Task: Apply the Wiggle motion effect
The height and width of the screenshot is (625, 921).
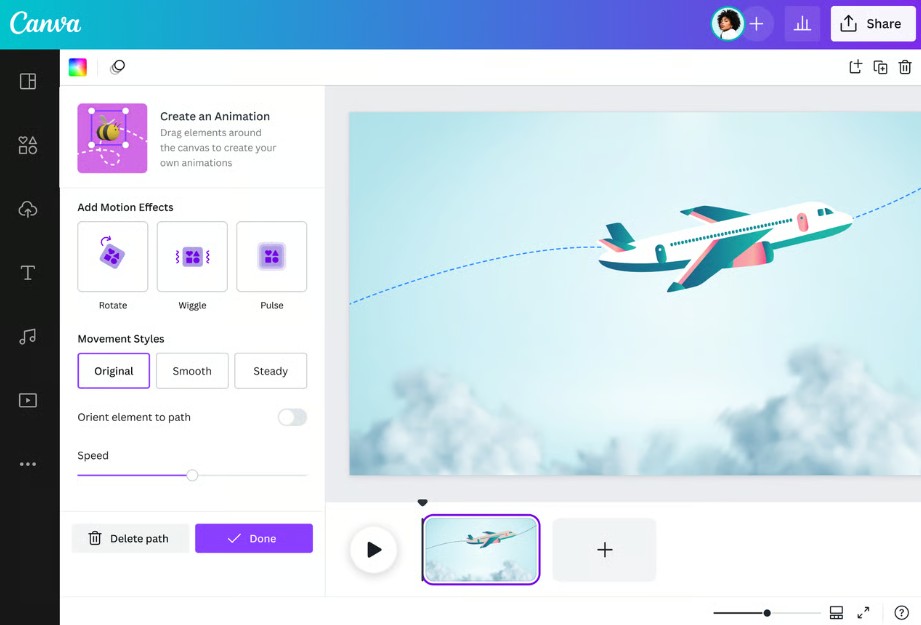Action: [x=192, y=257]
